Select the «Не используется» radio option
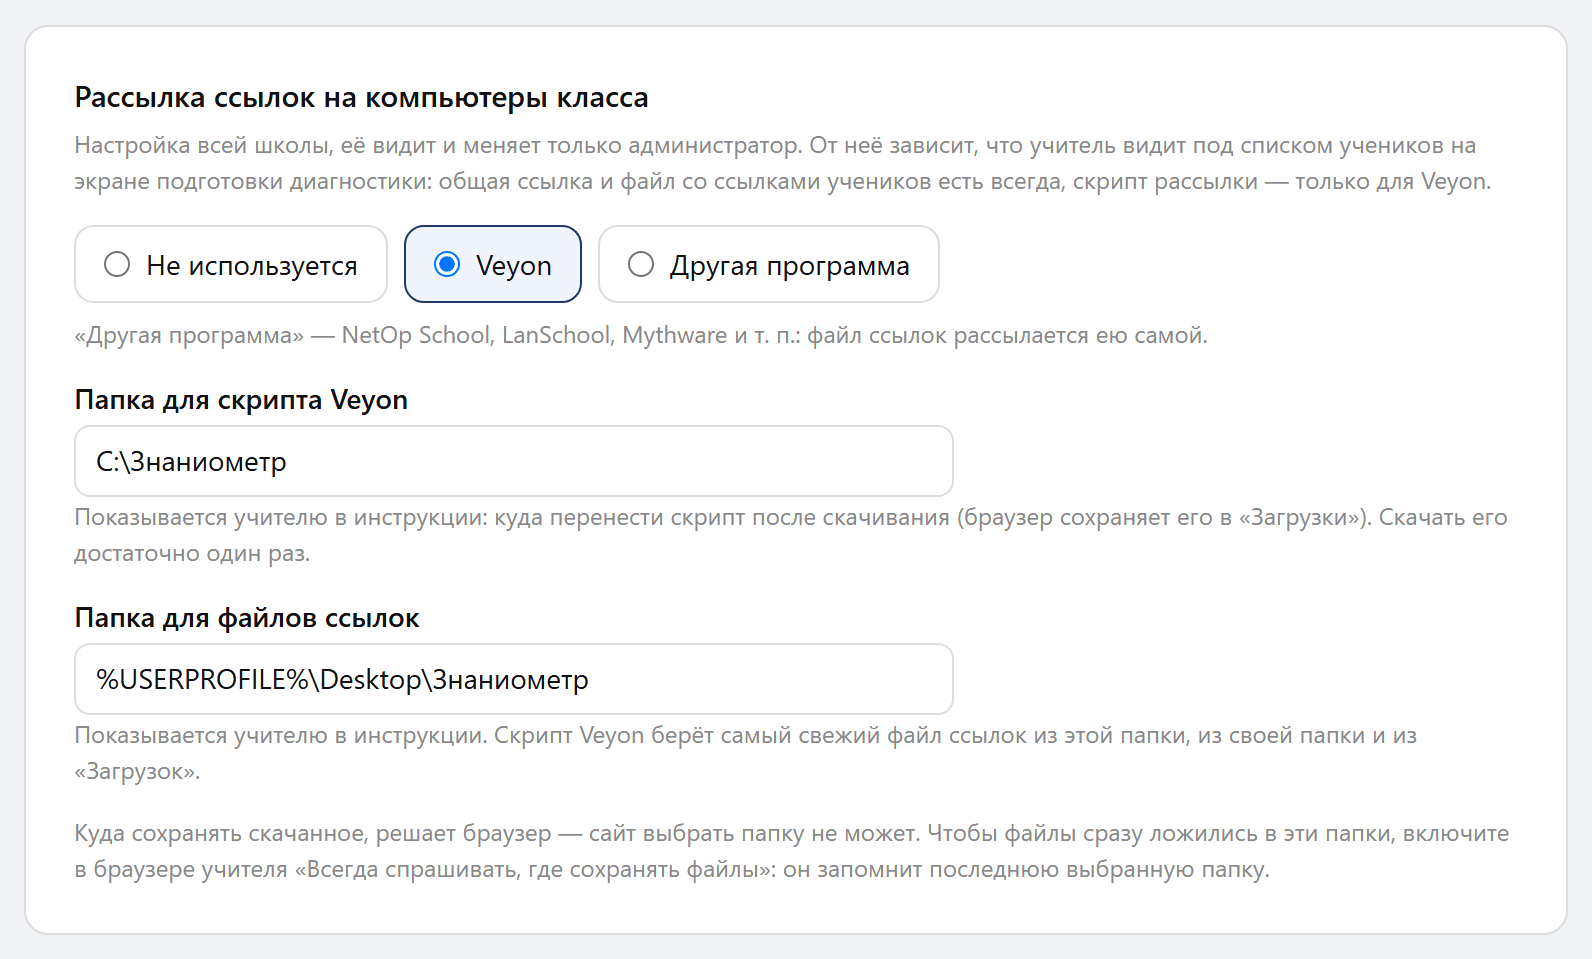 231,264
